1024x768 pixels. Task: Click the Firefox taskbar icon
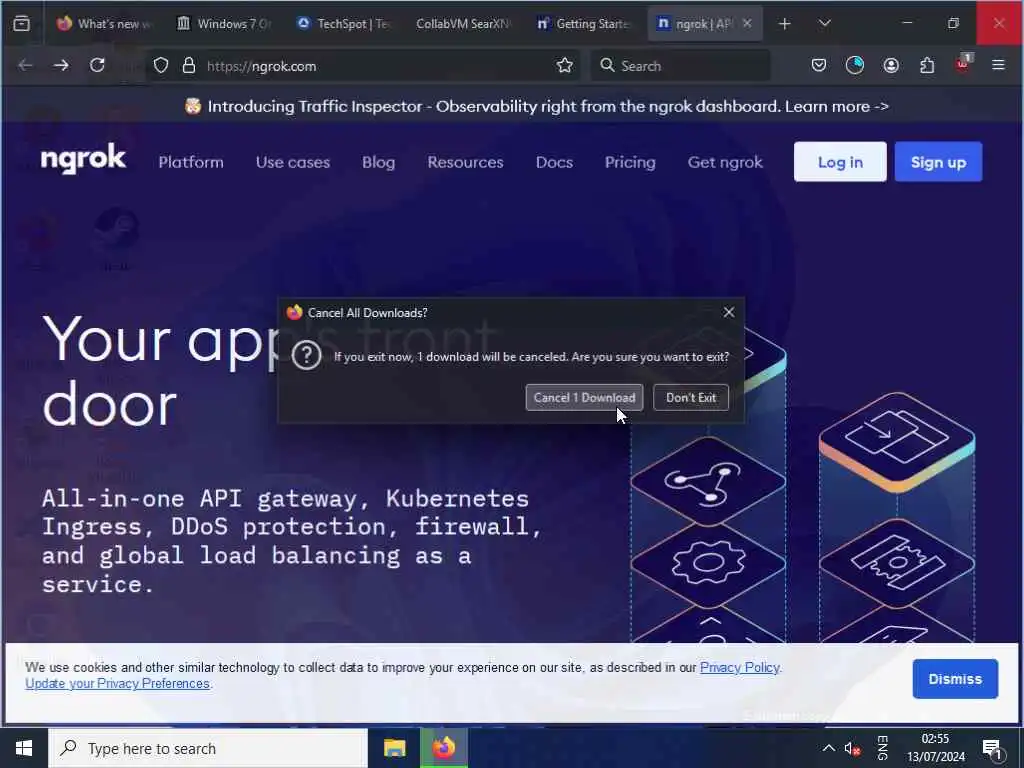tap(443, 748)
